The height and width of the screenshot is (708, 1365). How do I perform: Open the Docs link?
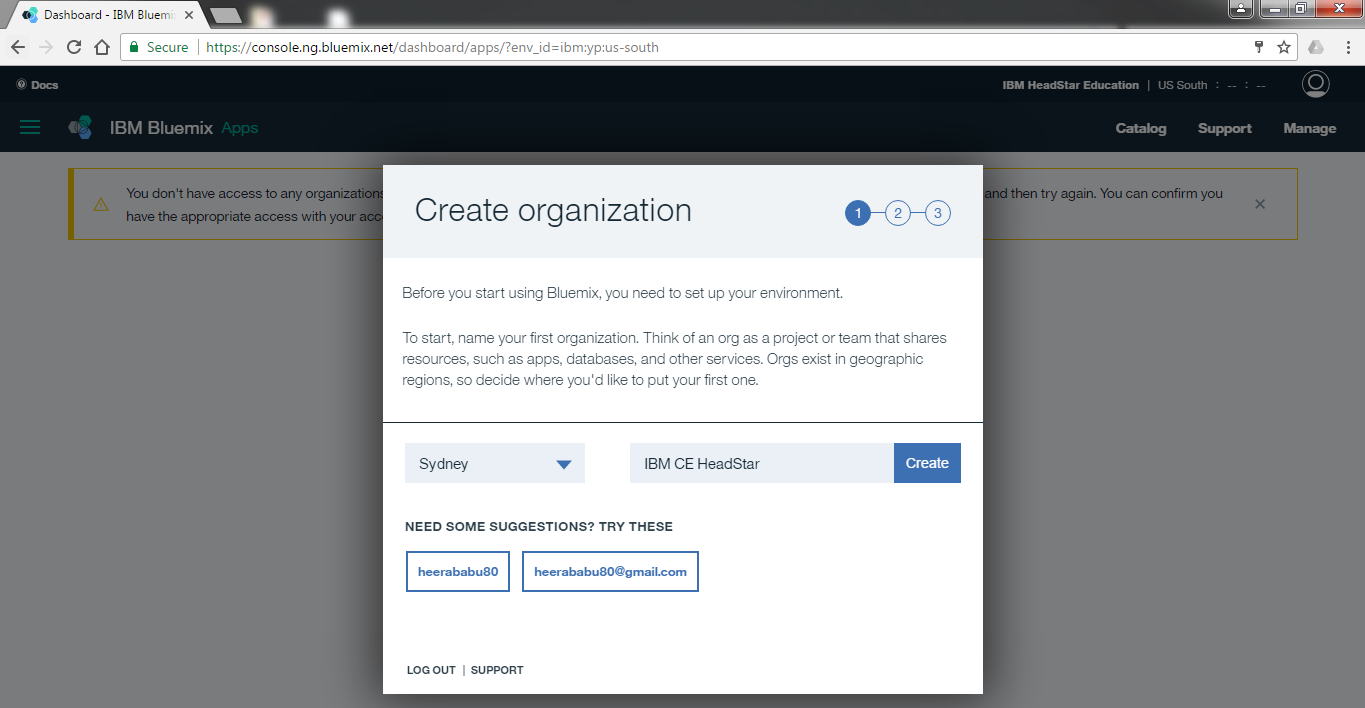pos(38,85)
